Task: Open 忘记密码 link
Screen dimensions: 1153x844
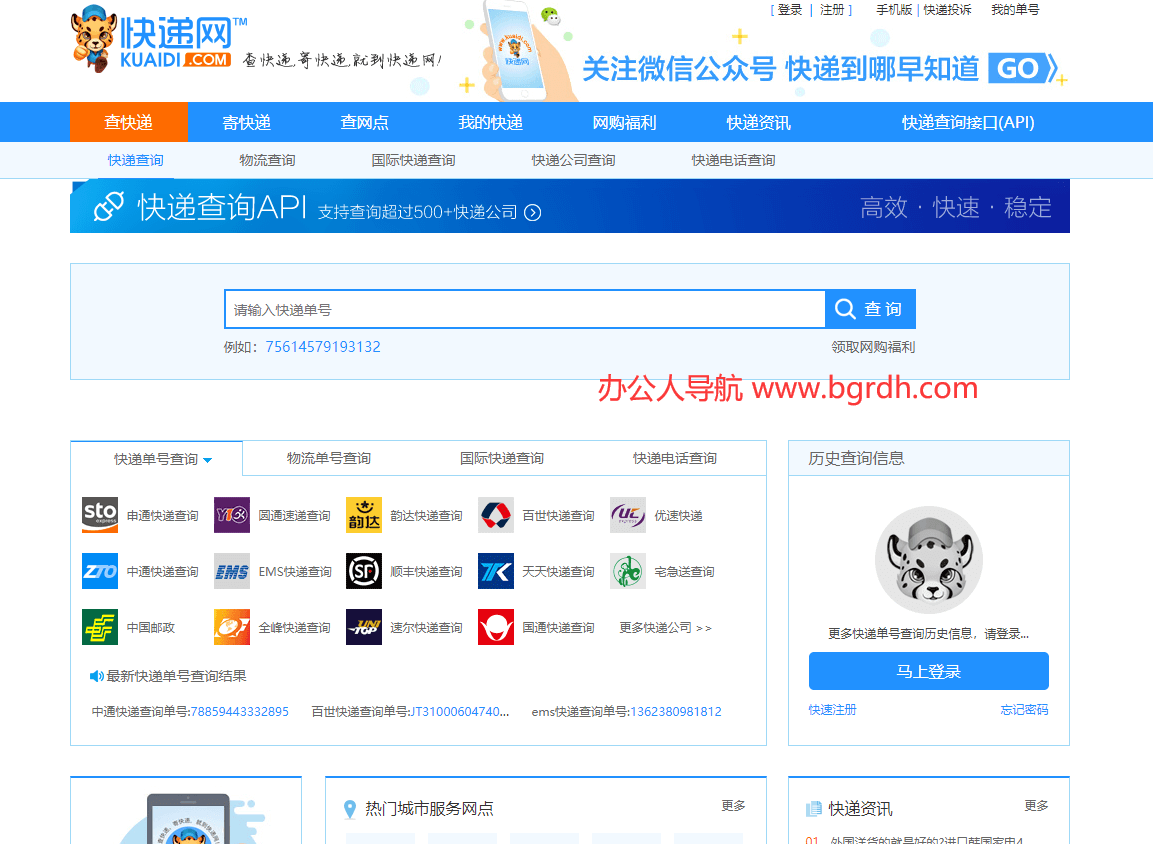Action: point(1024,710)
